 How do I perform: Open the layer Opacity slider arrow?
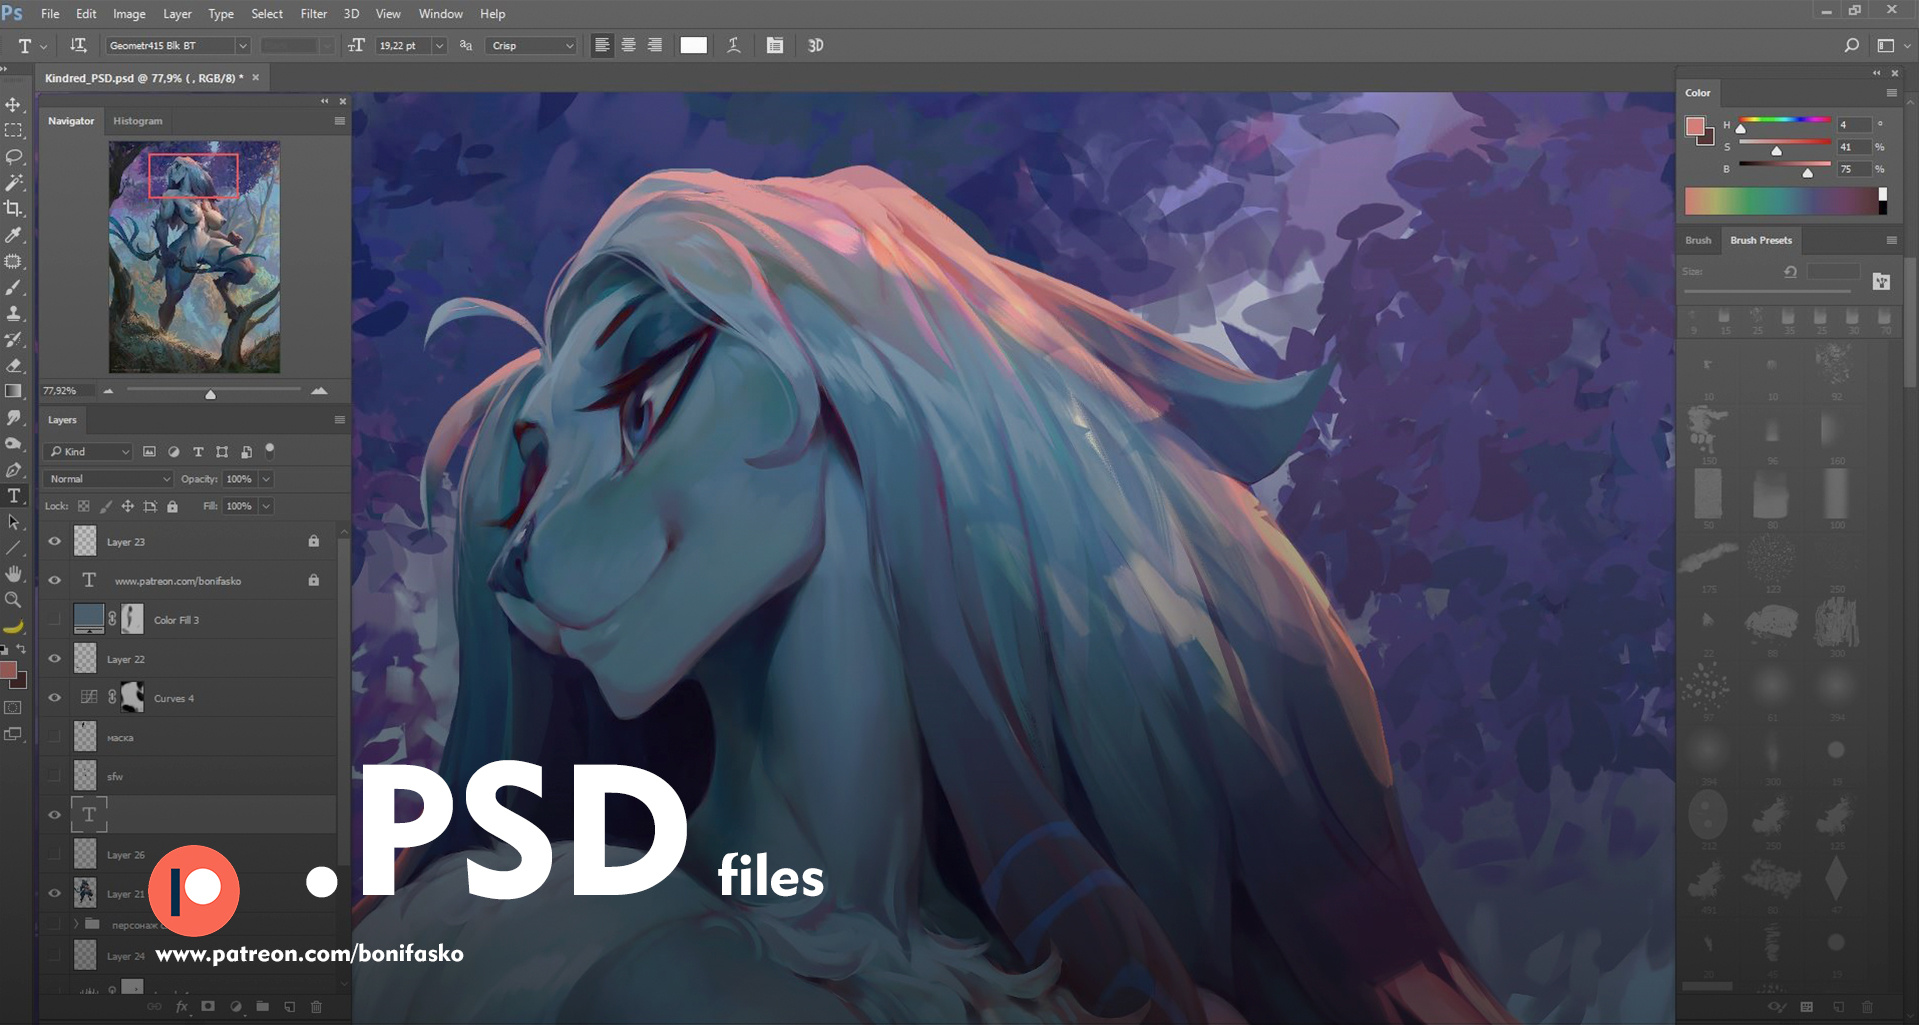click(x=266, y=479)
